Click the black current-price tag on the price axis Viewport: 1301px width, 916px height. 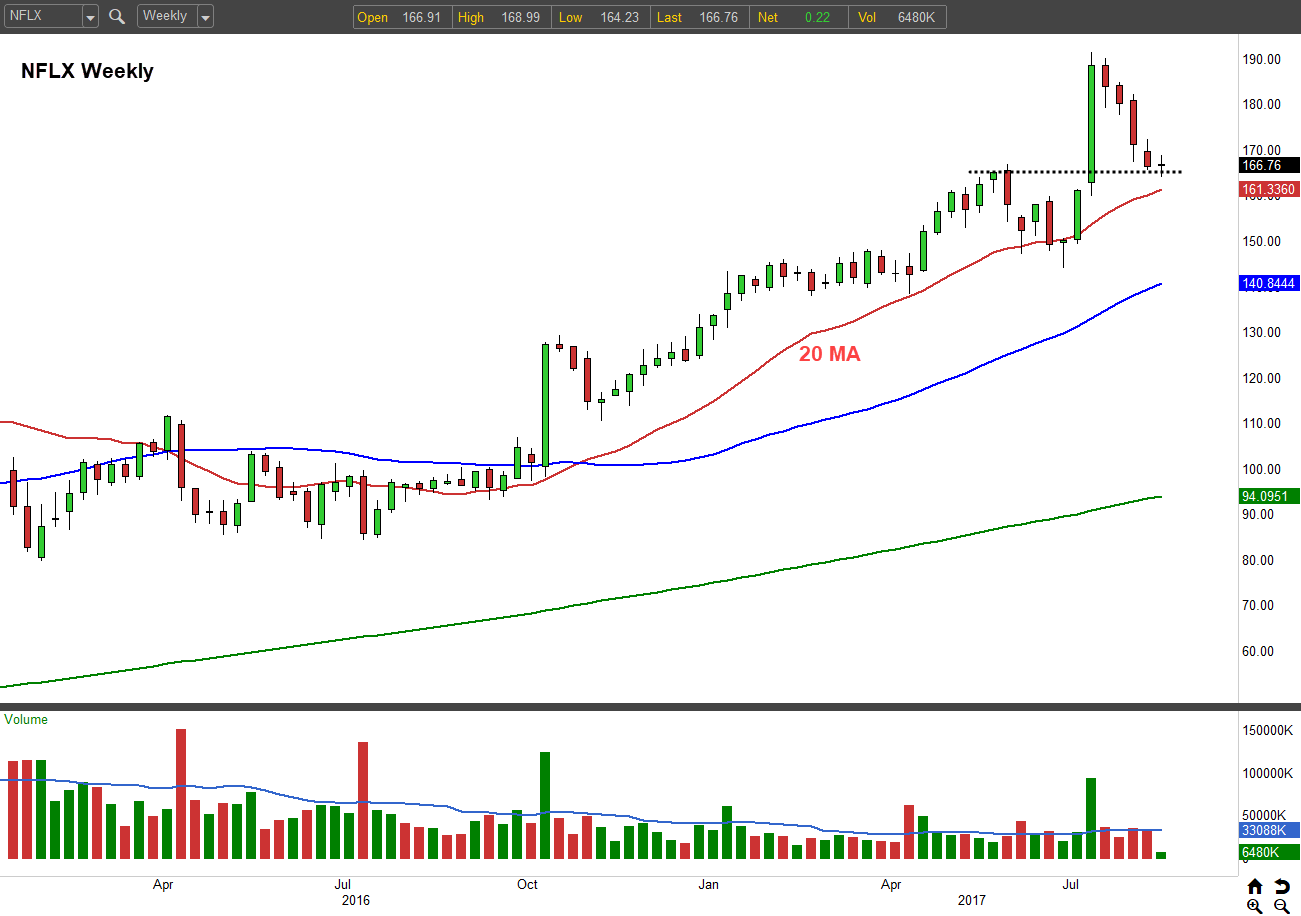1269,165
